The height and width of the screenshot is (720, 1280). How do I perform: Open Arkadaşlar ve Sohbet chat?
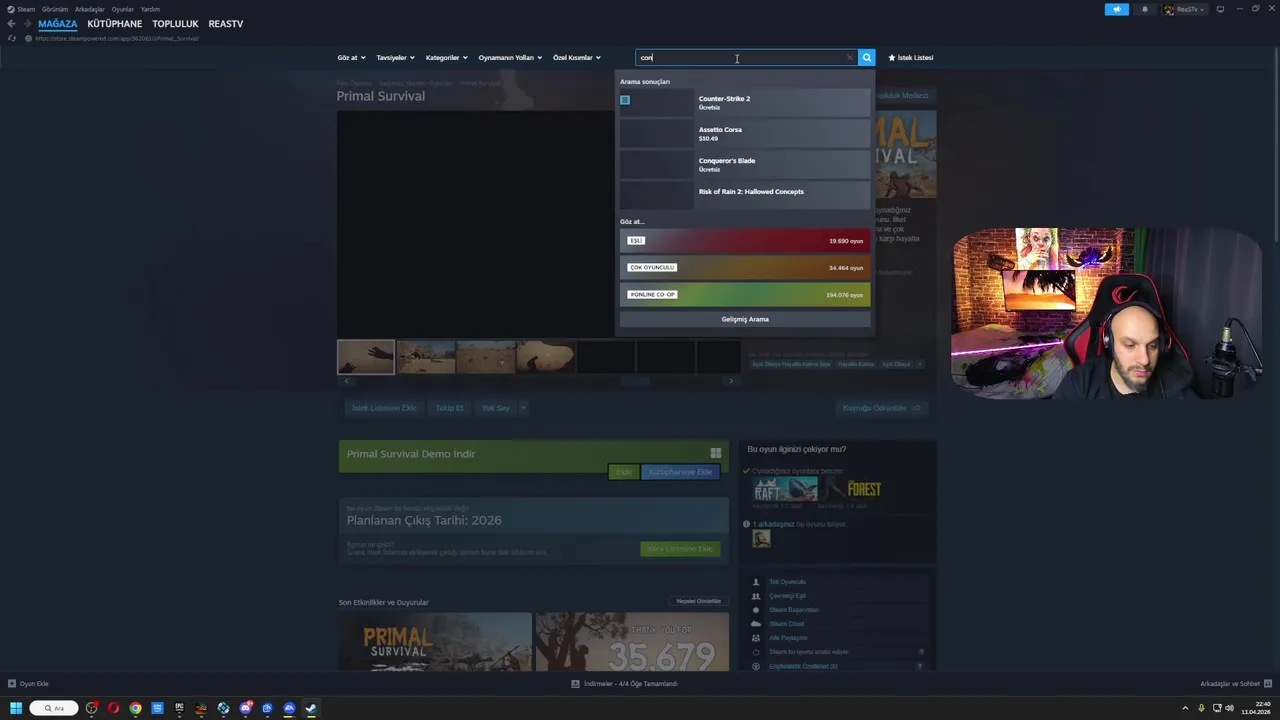[x=1235, y=684]
